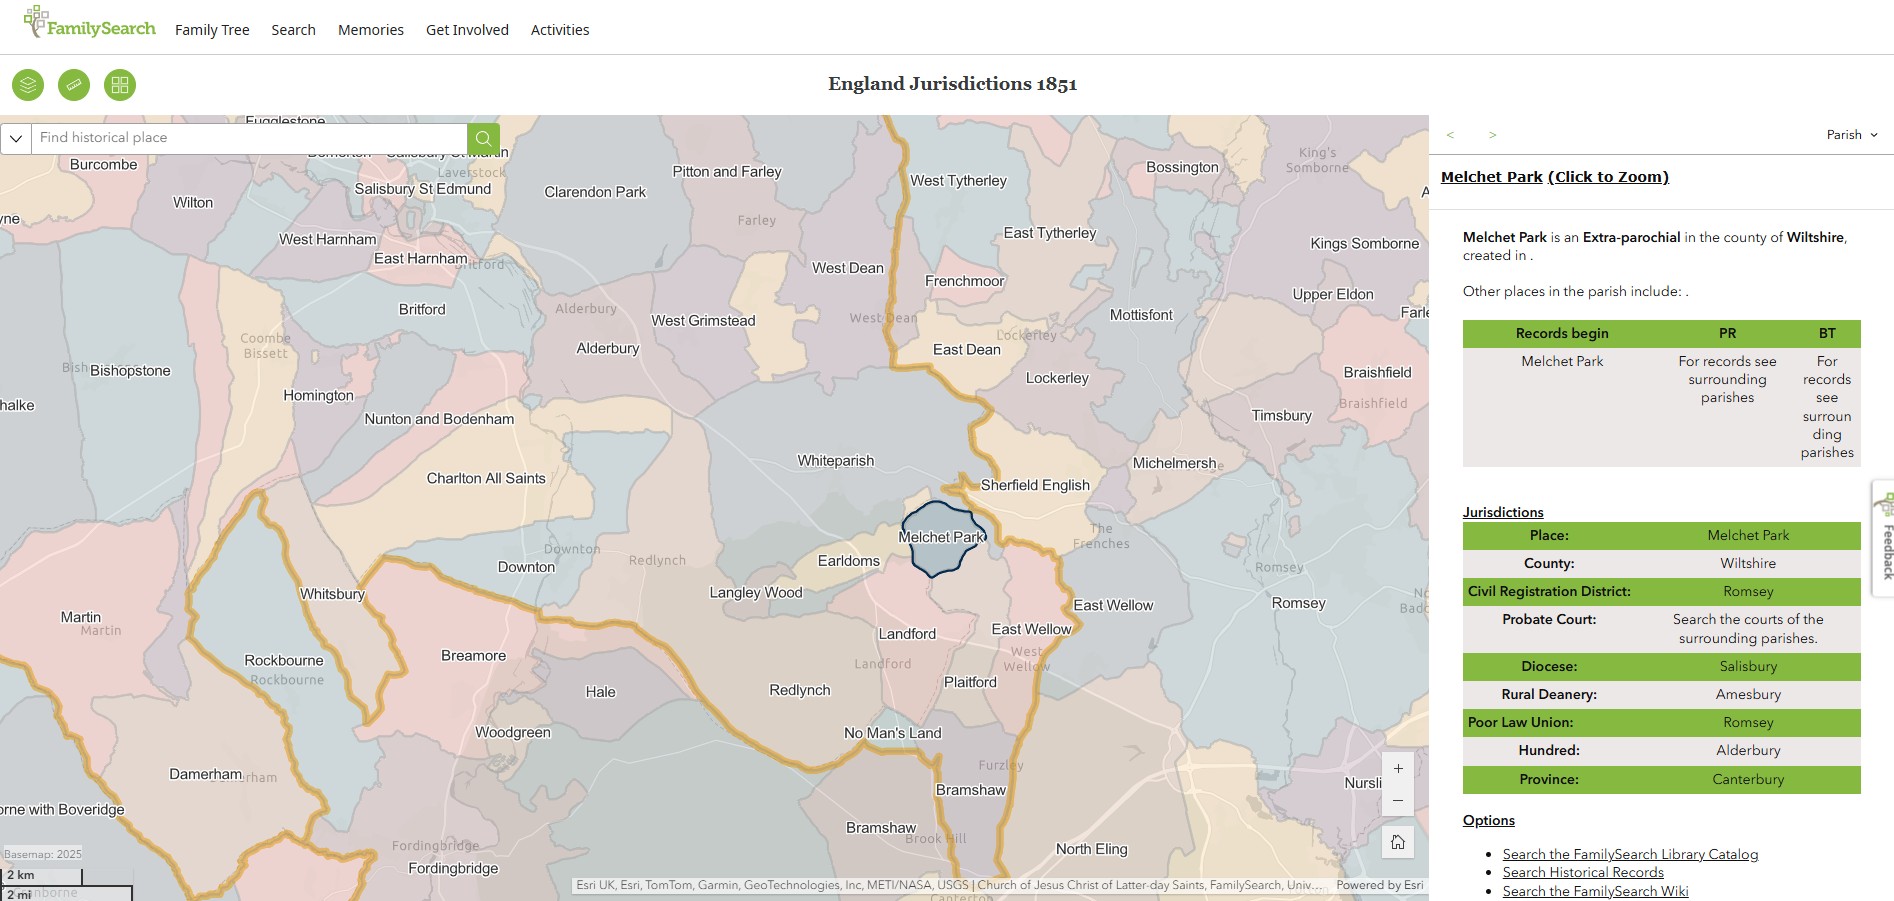
Task: Click the previous parish arrow
Action: tap(1450, 135)
